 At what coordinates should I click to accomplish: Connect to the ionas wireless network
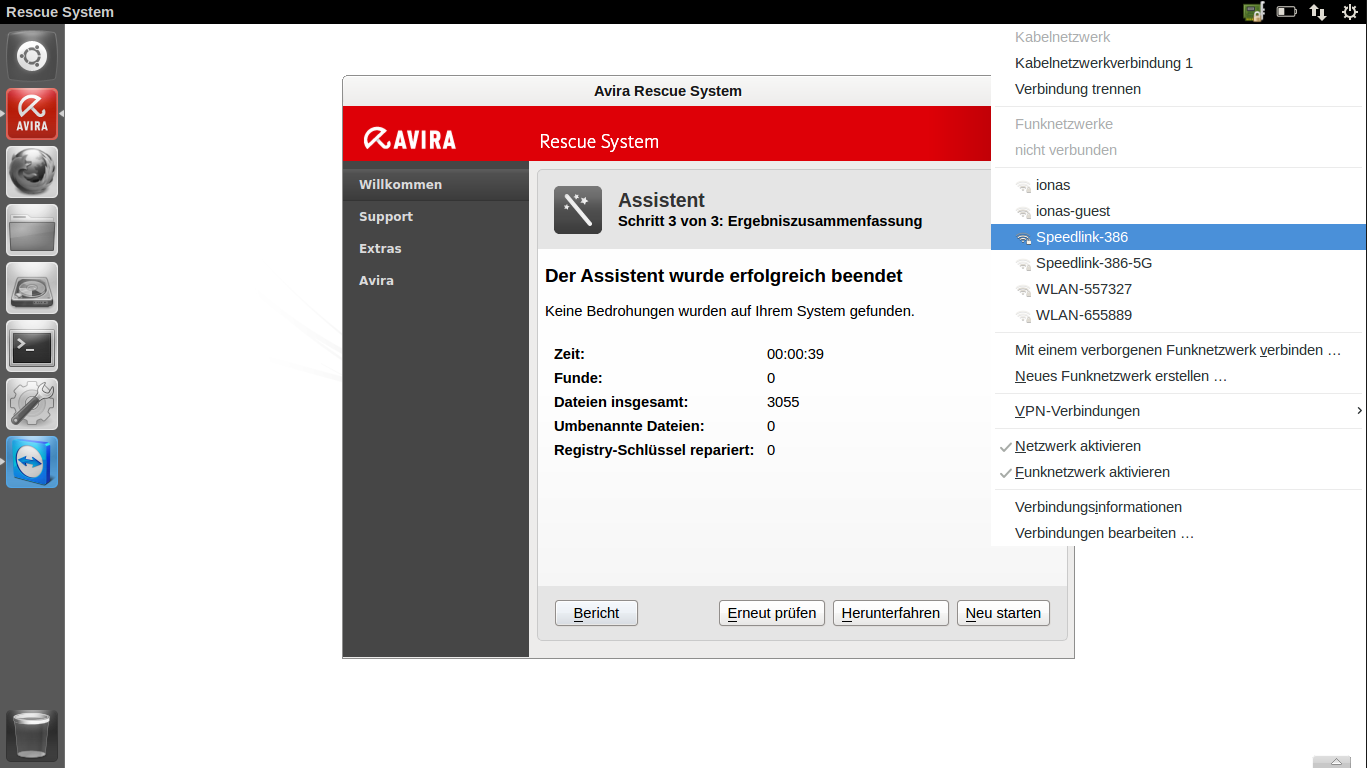click(1178, 185)
